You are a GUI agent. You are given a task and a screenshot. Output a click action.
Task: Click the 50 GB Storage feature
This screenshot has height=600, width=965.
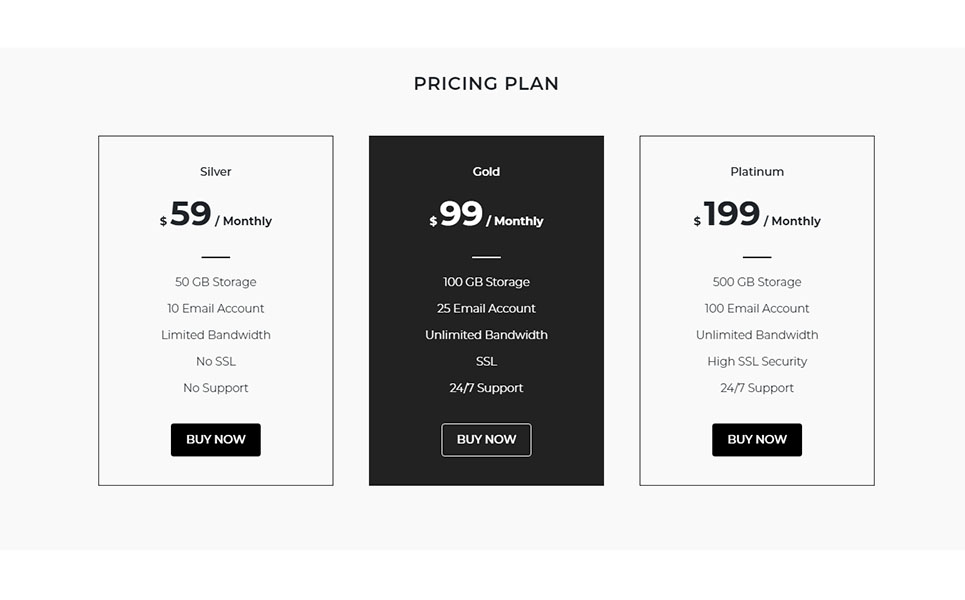coord(215,282)
